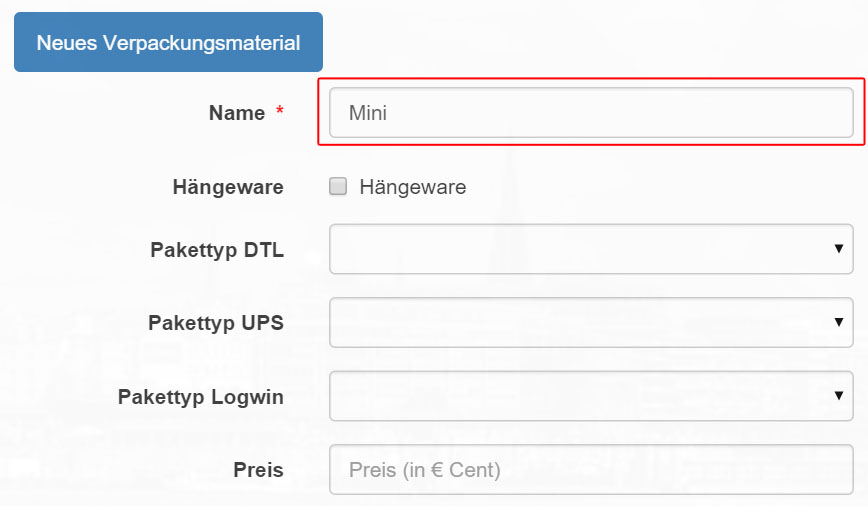Focus the Preis input field
Image resolution: width=868 pixels, height=506 pixels.
click(591, 469)
